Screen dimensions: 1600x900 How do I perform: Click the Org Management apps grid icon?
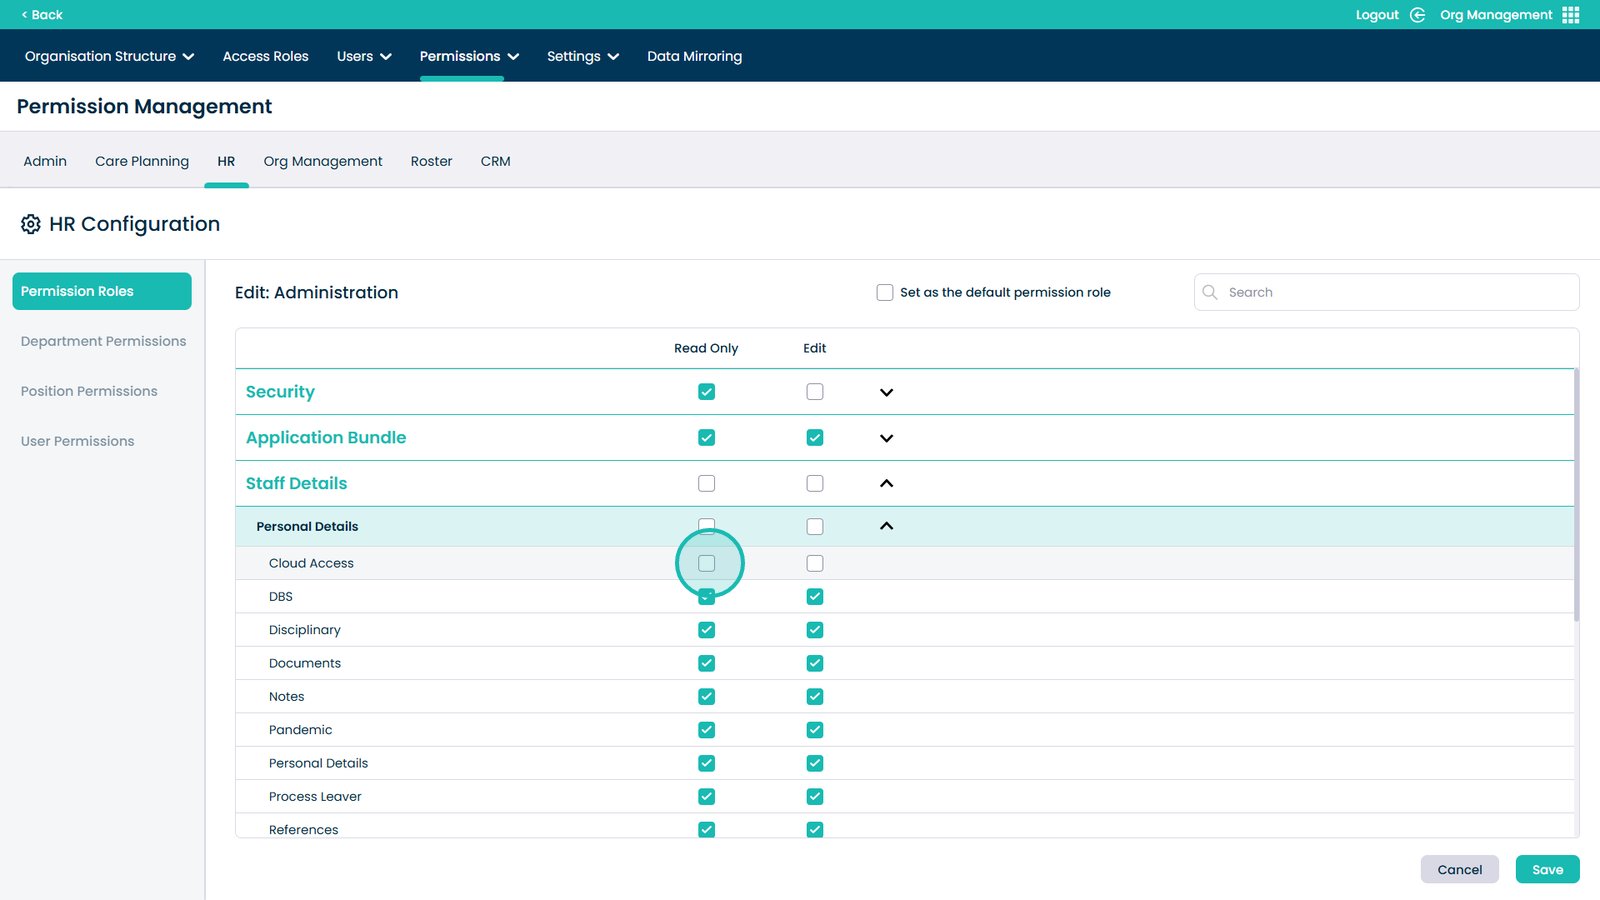pos(1571,15)
